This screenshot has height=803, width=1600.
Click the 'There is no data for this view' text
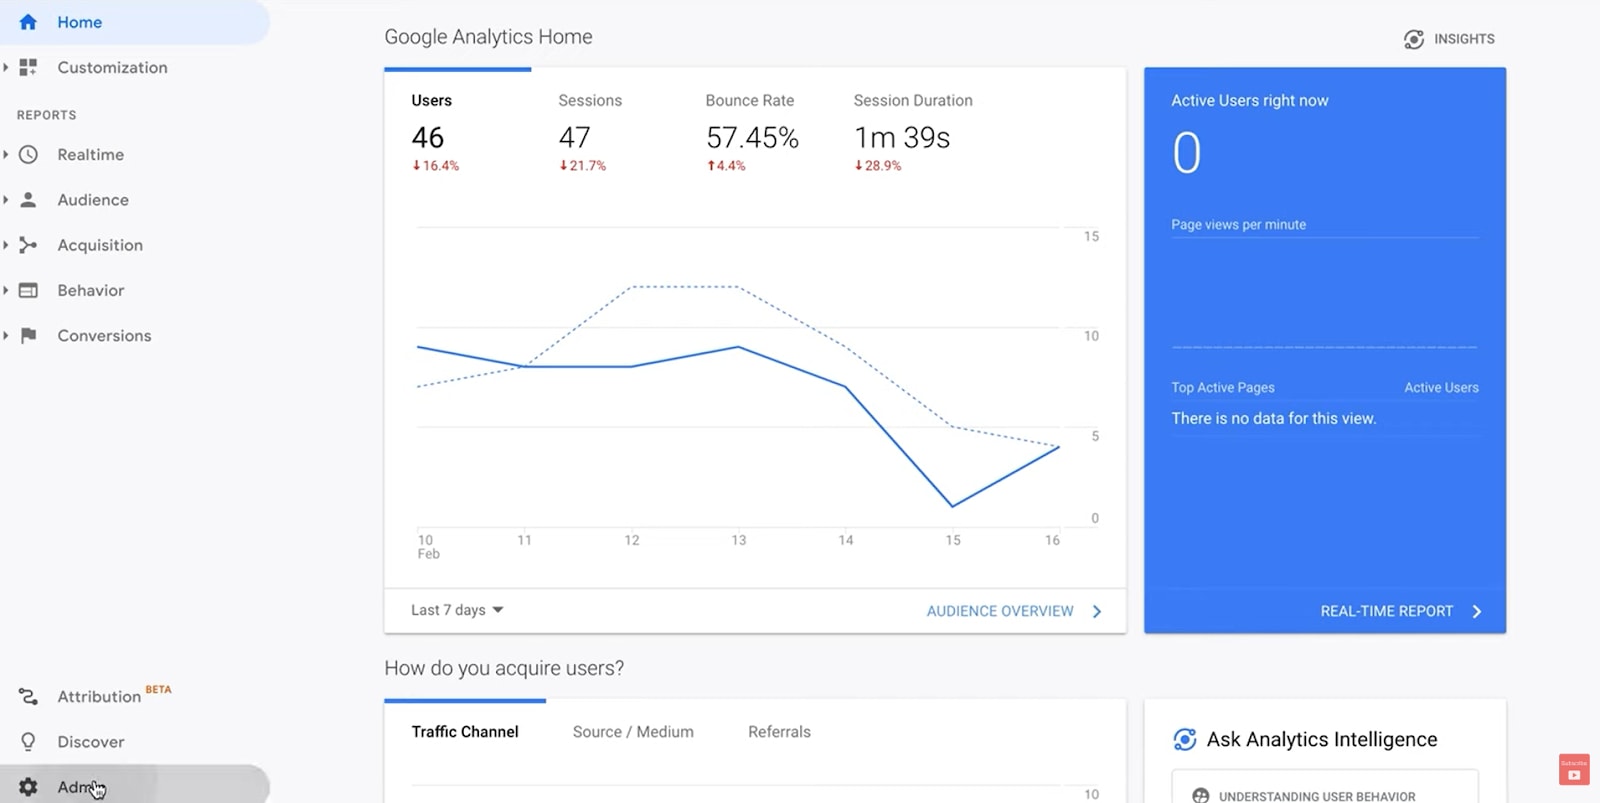[x=1274, y=418]
